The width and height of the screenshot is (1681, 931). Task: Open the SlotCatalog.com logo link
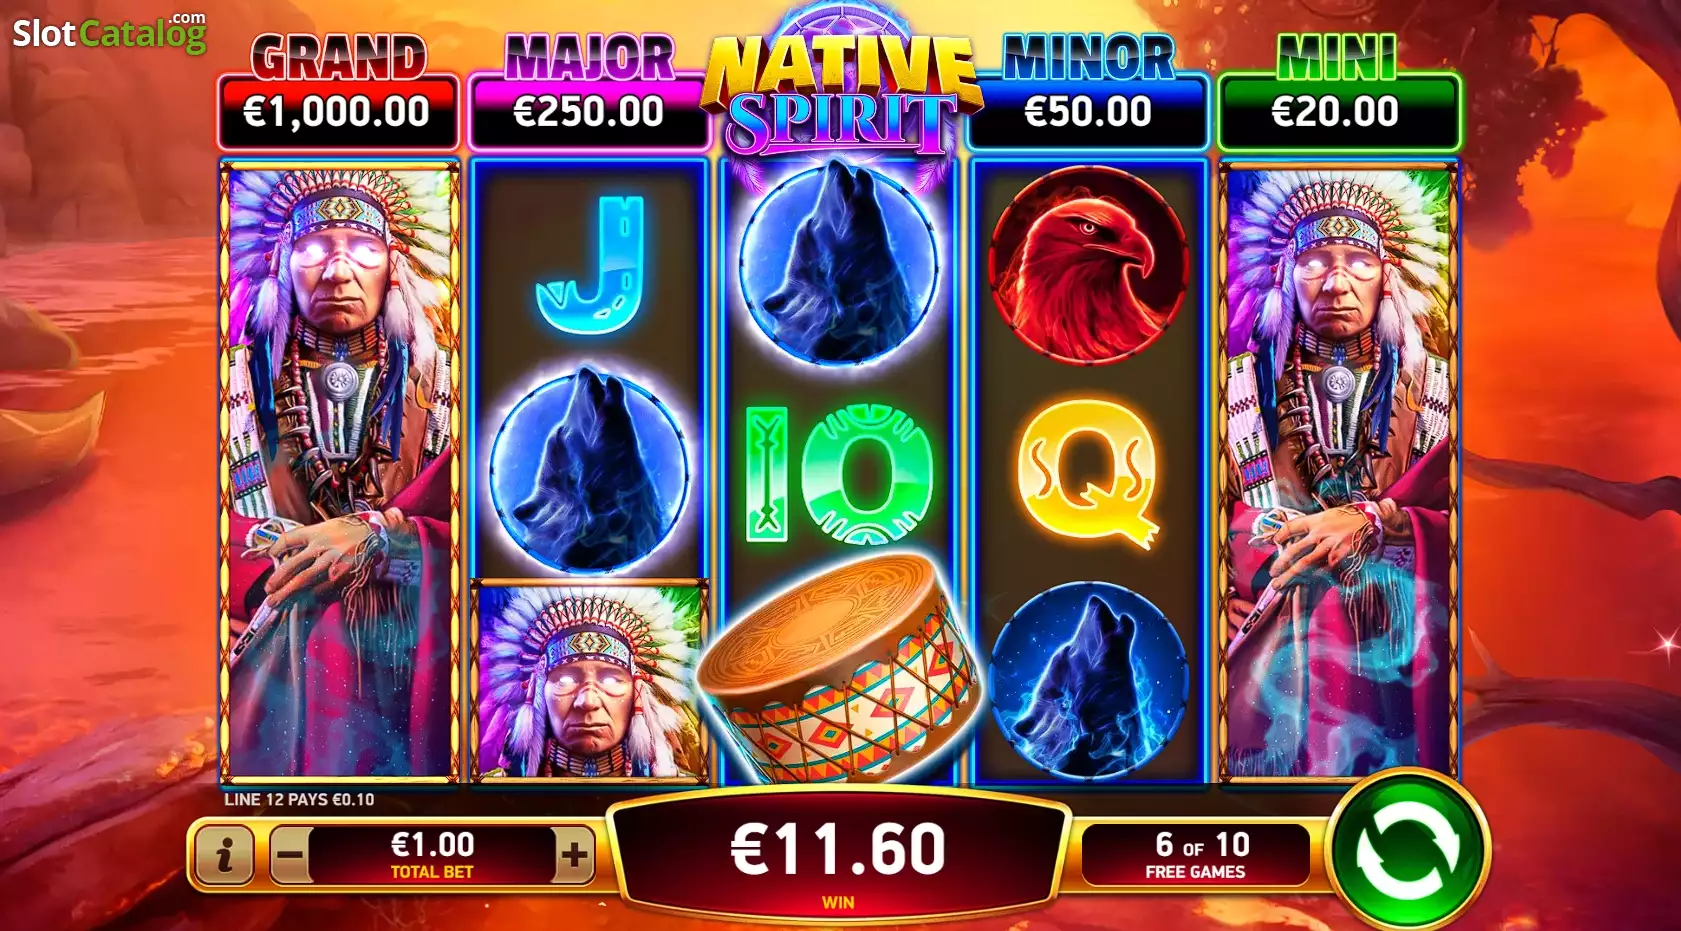coord(109,32)
